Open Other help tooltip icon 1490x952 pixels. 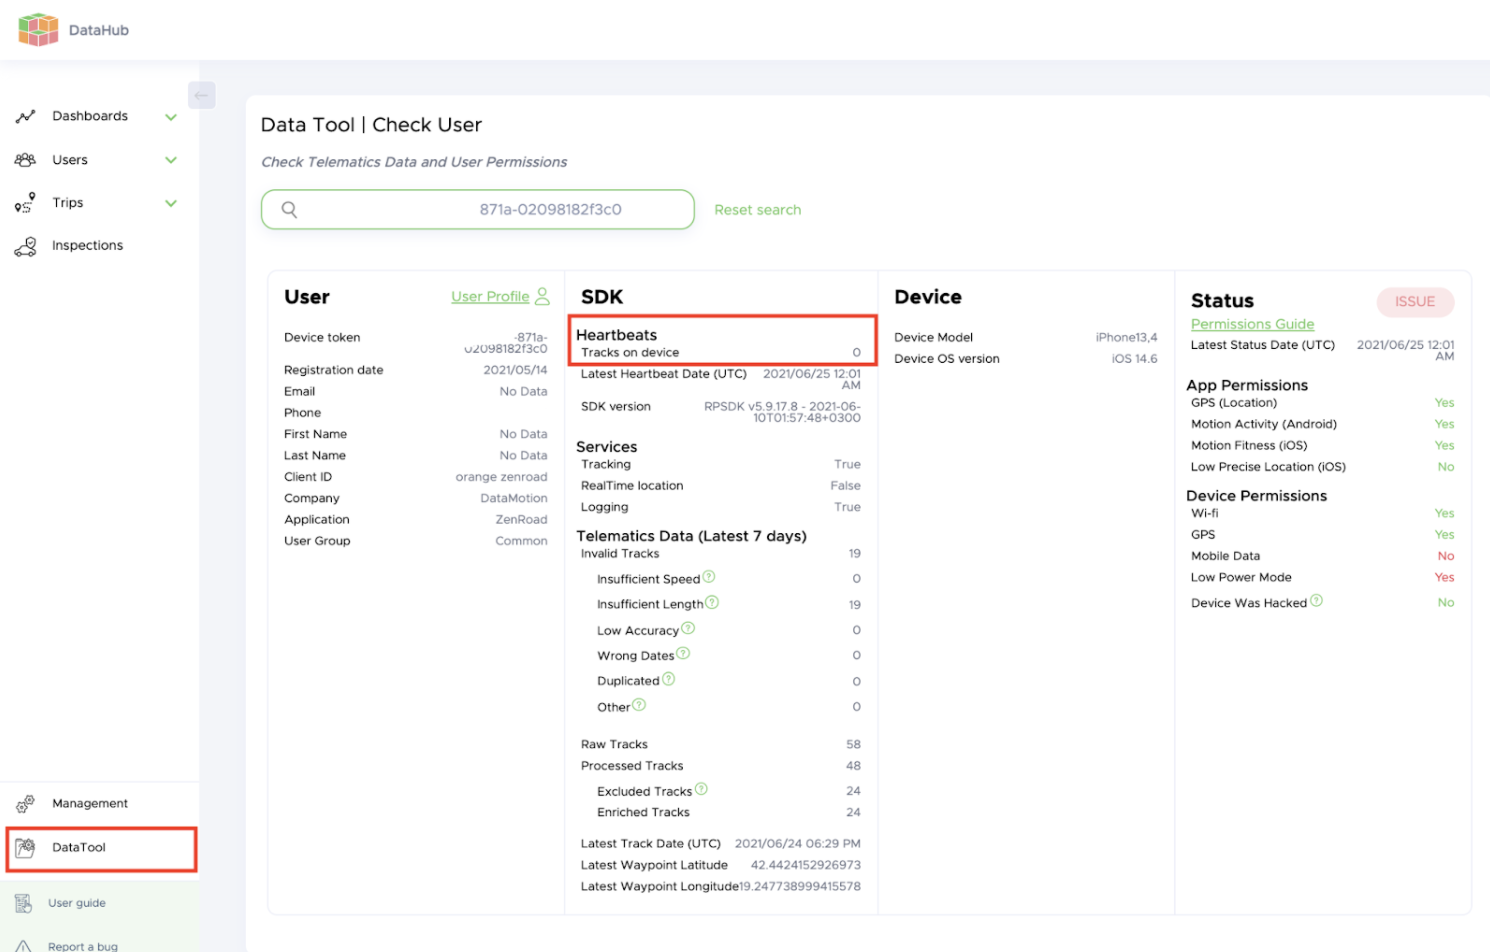[639, 705]
